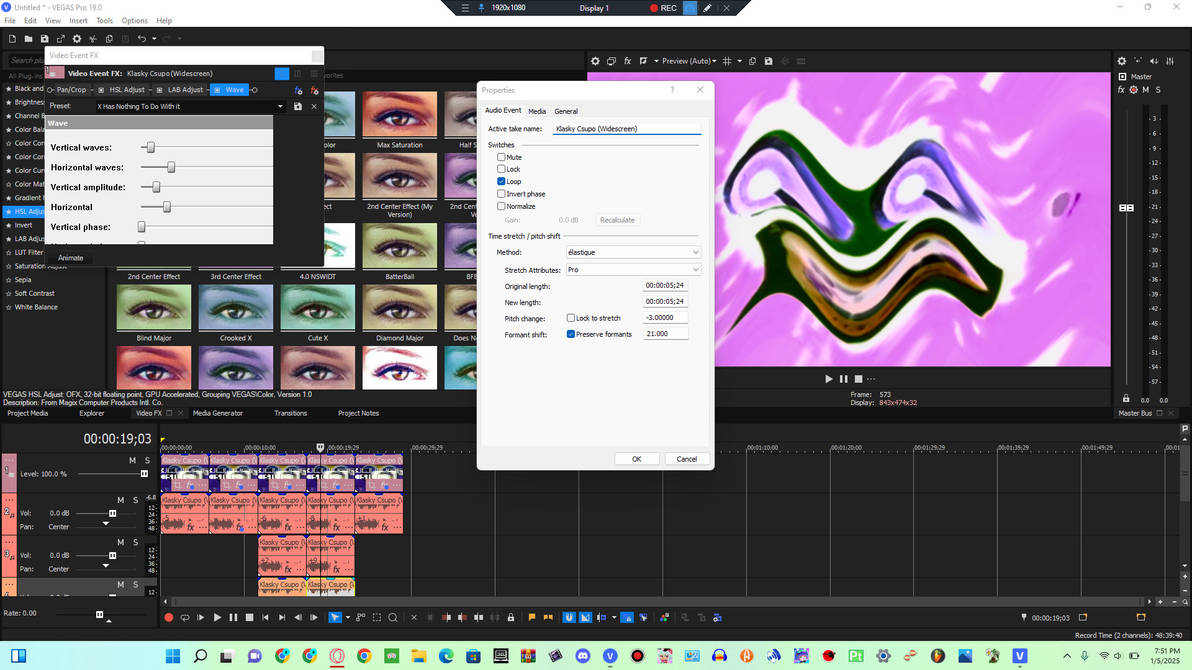1192x670 pixels.
Task: Open Preview Properties gear above the video preview
Action: pyautogui.click(x=595, y=61)
